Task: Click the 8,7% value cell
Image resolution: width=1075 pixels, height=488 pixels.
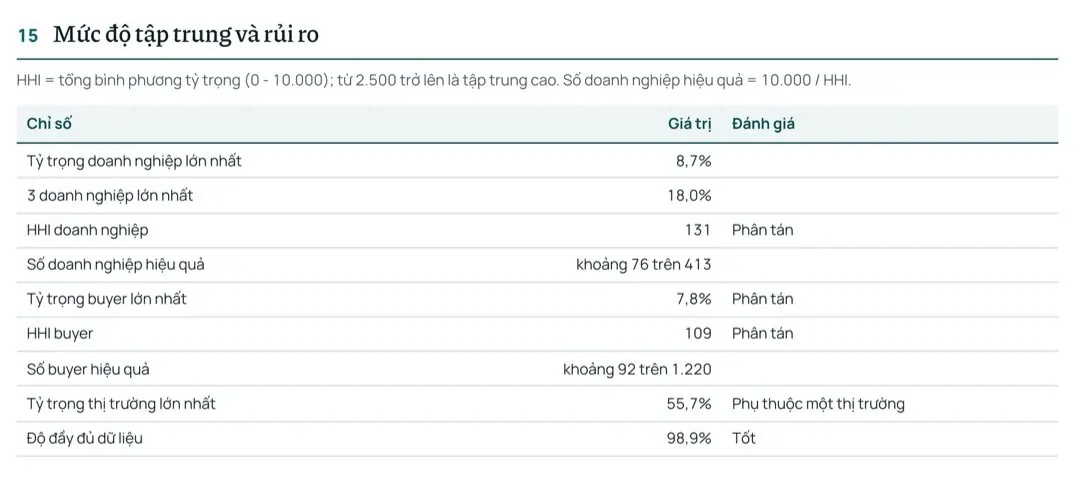Action: point(693,162)
